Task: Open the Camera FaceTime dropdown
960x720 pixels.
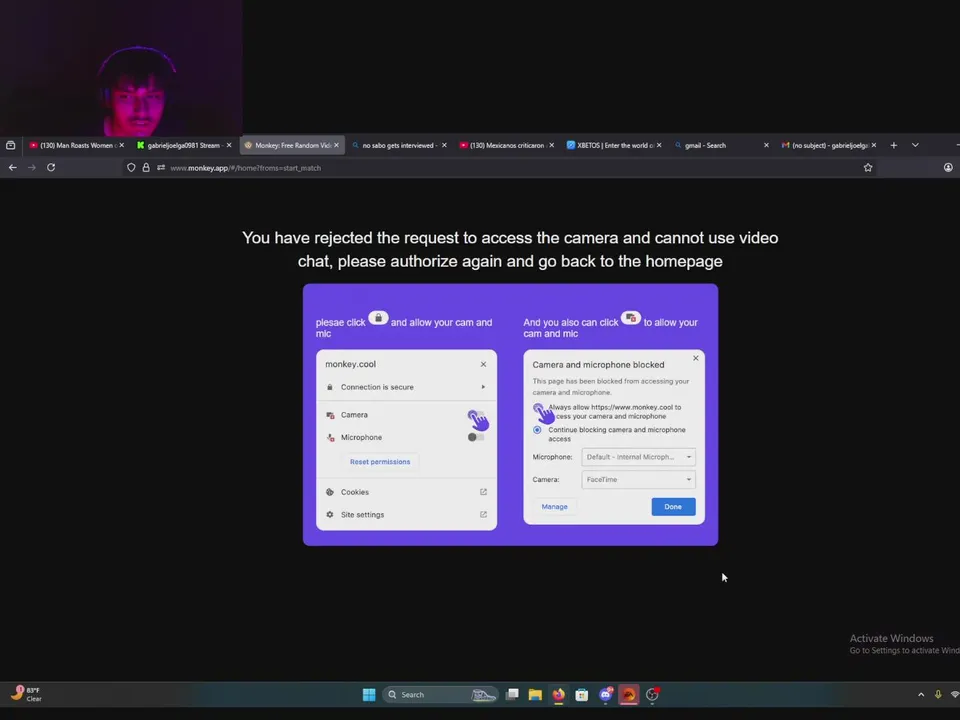Action: (639, 479)
